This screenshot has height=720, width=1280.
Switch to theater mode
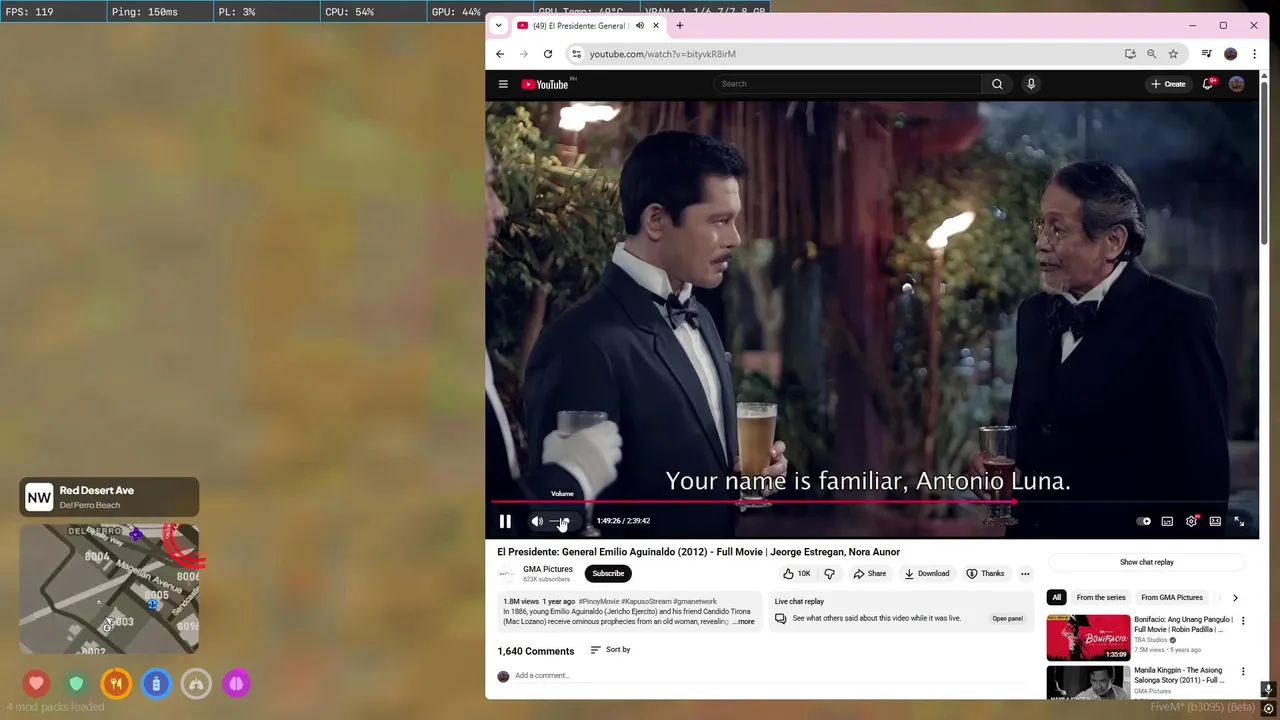[1215, 521]
